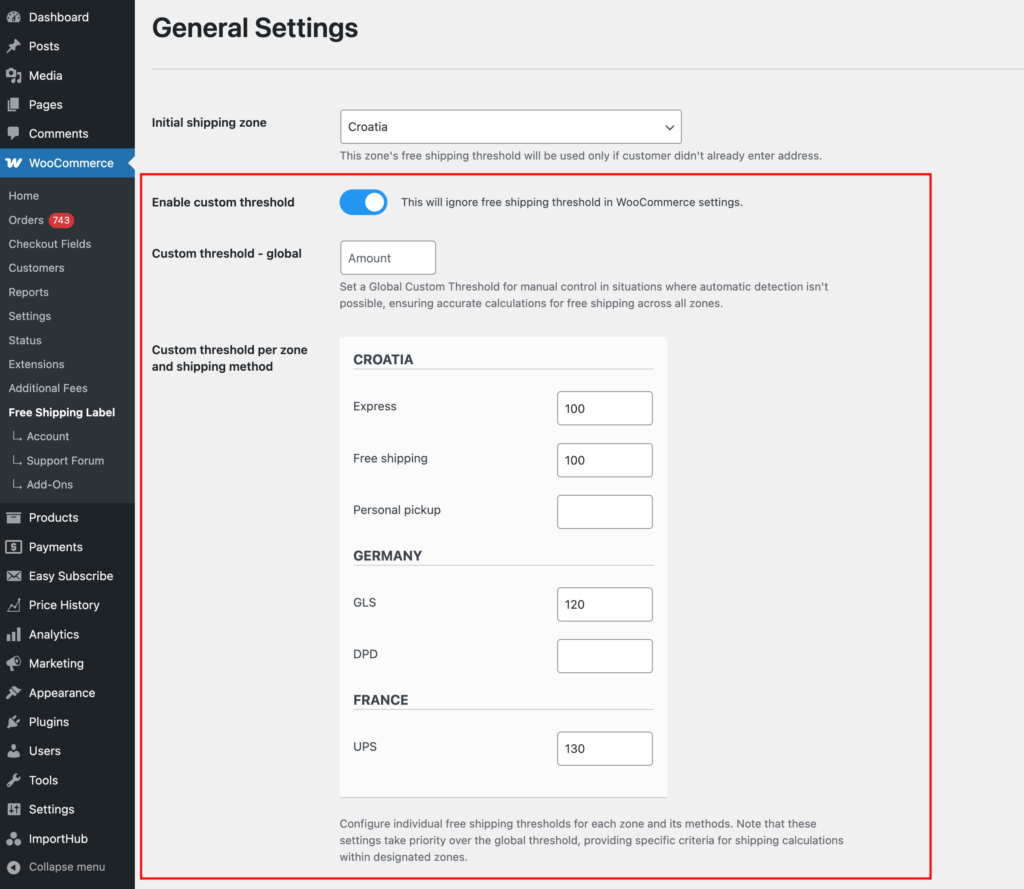Click the Analytics bar chart icon
Image resolution: width=1024 pixels, height=889 pixels.
tap(14, 635)
